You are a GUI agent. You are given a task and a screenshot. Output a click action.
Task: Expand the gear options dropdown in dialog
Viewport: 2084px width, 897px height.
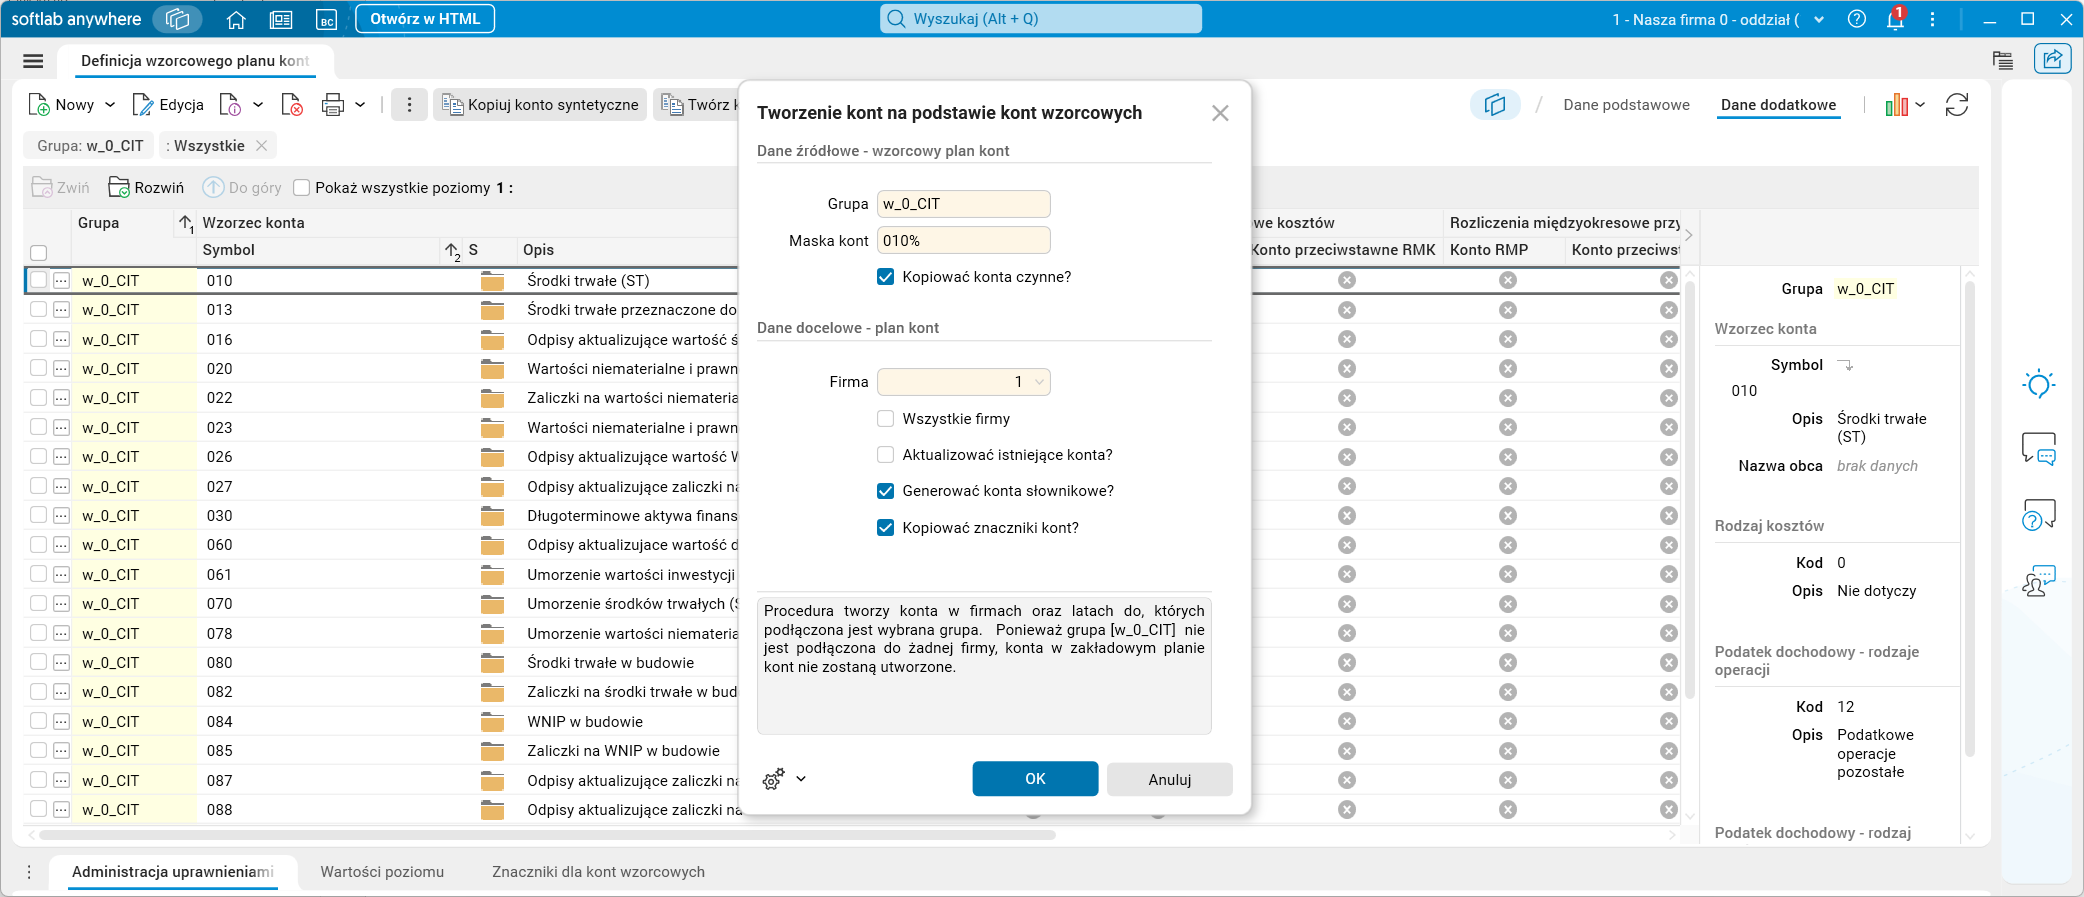(x=801, y=779)
